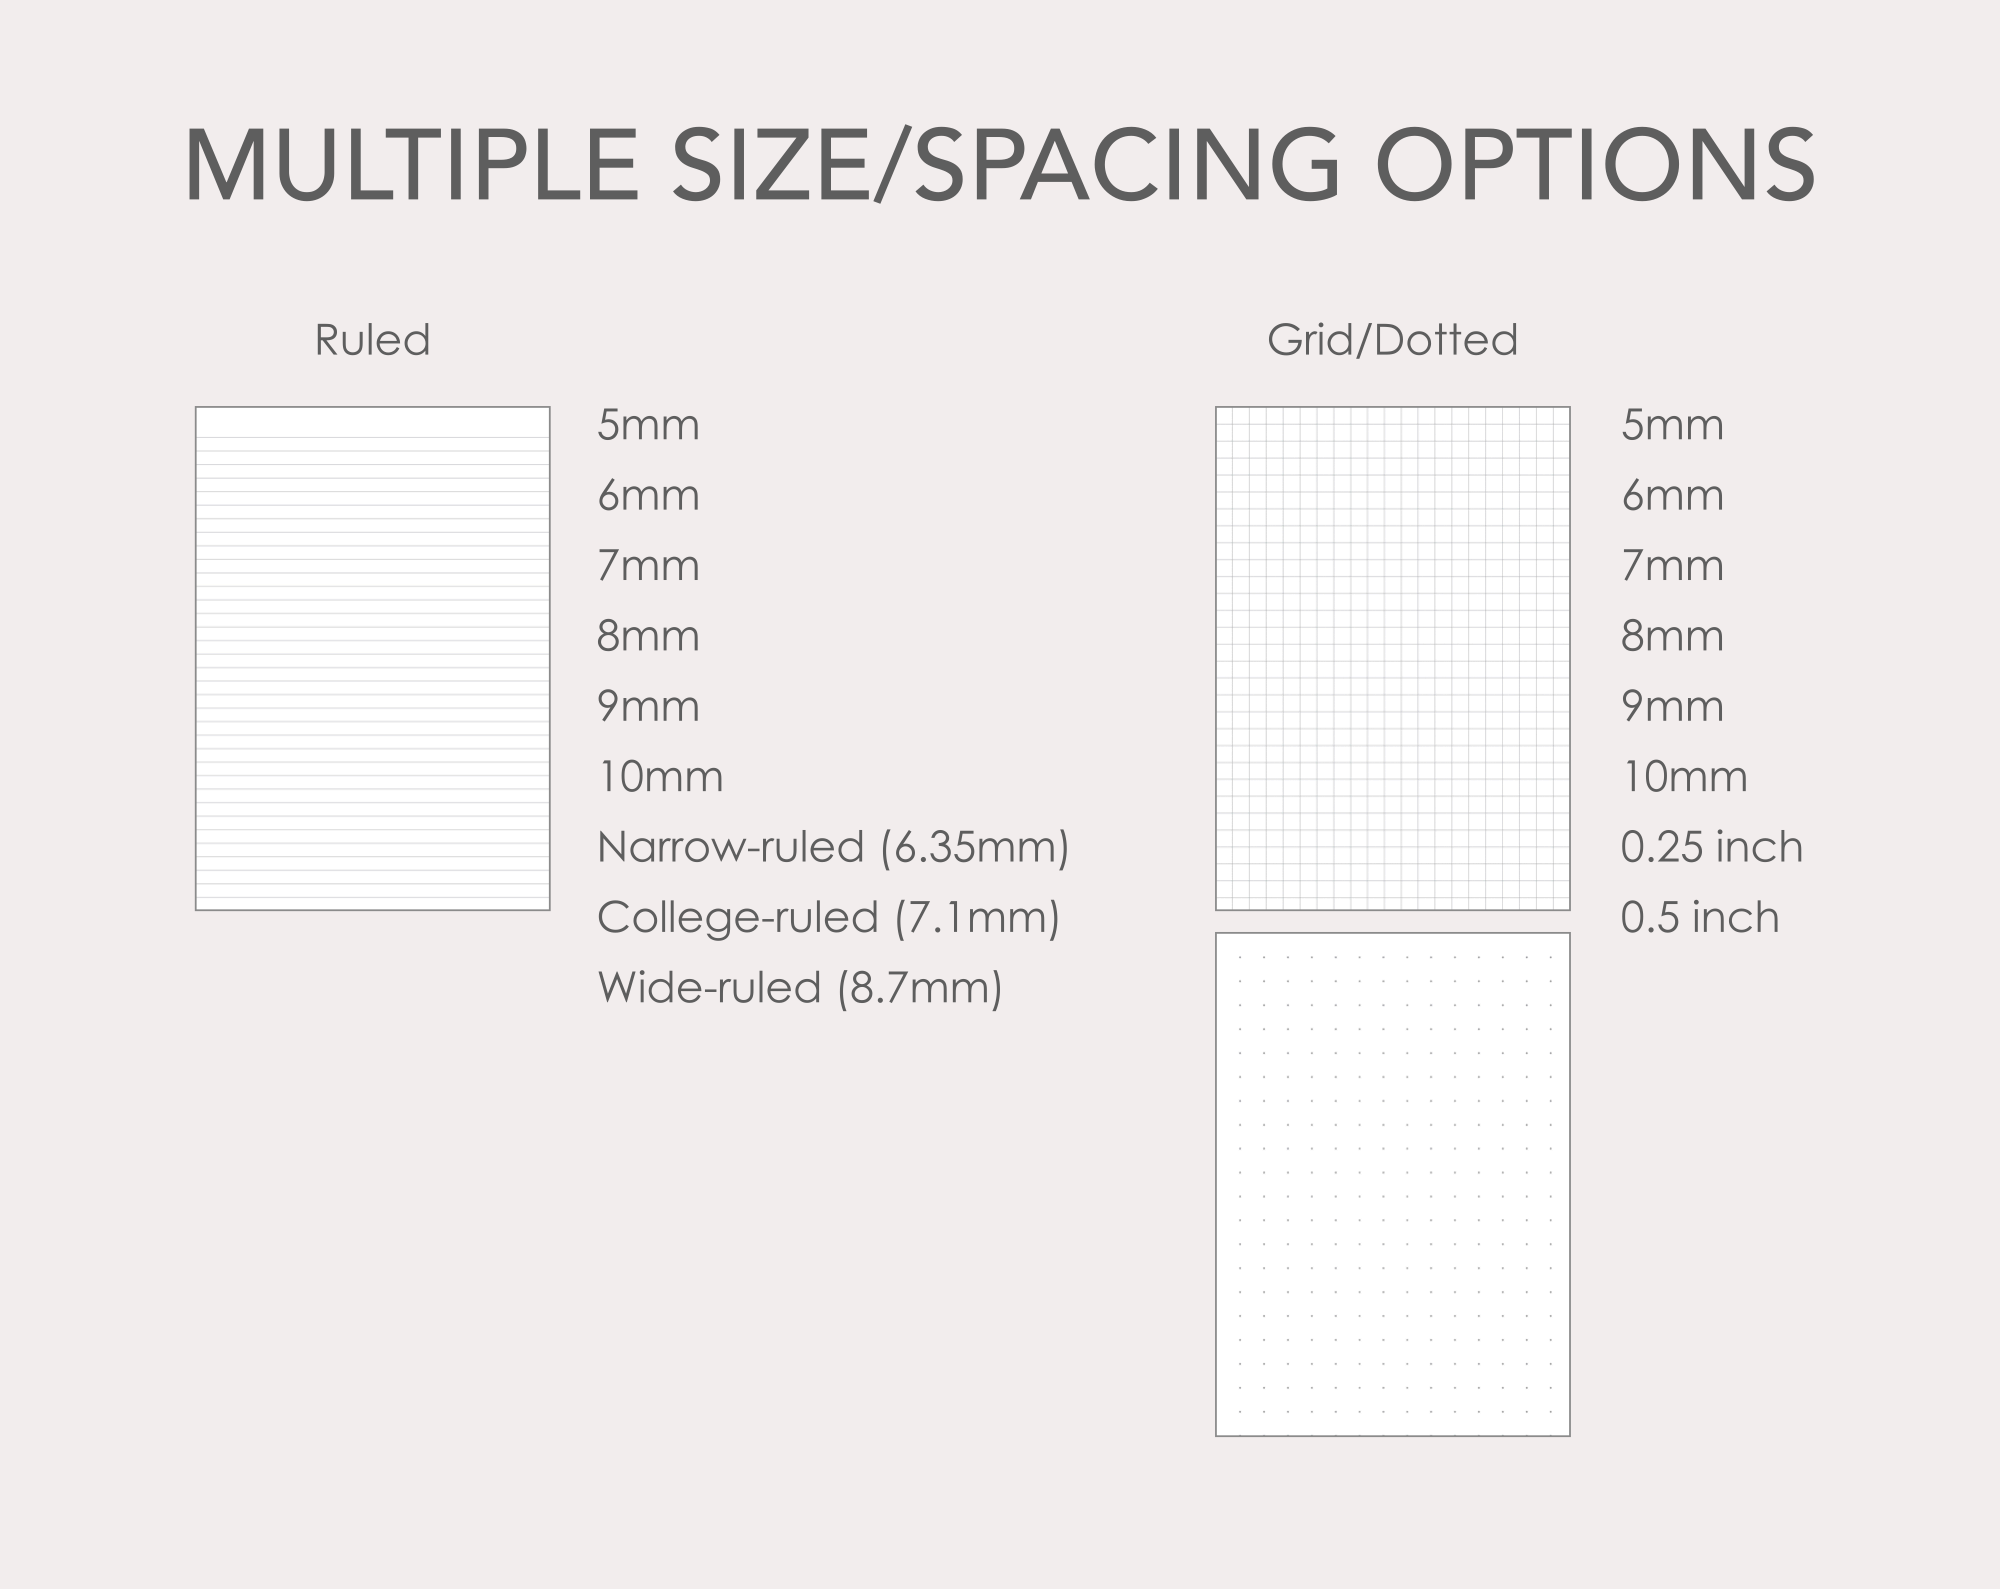Select 10mm ruled spacing option

[660, 777]
